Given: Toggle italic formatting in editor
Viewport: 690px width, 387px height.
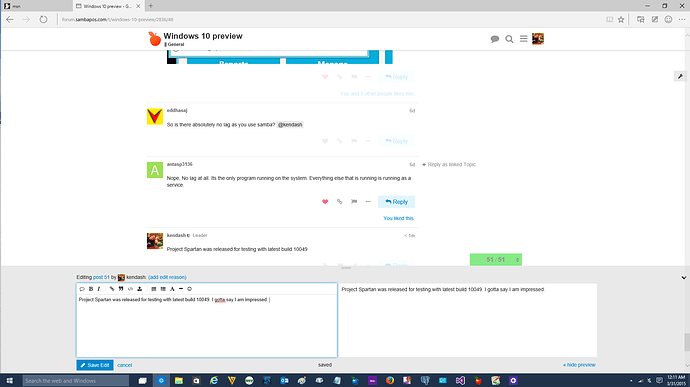Looking at the screenshot, I should [x=99, y=289].
